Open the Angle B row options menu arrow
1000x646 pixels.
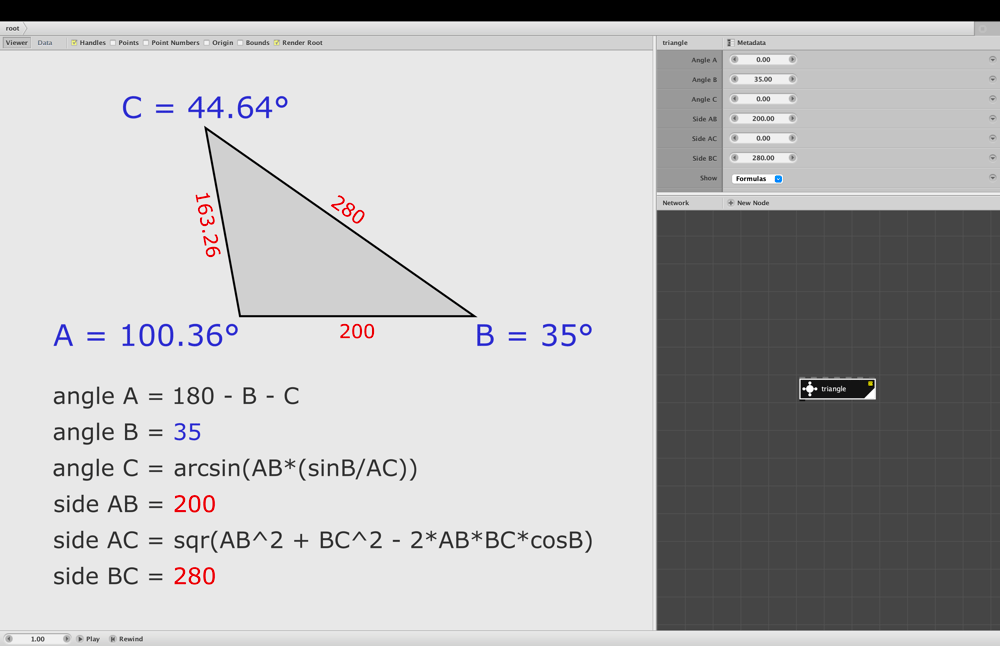pyautogui.click(x=992, y=79)
